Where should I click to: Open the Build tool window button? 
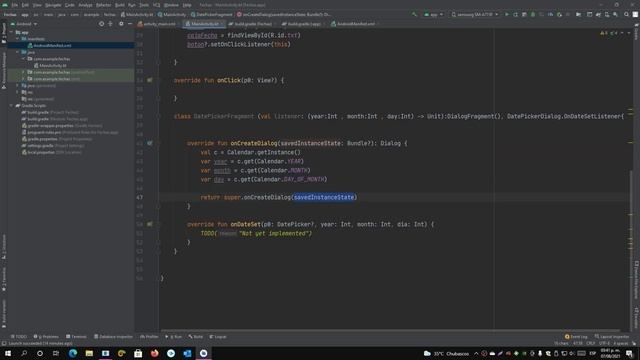[196, 337]
